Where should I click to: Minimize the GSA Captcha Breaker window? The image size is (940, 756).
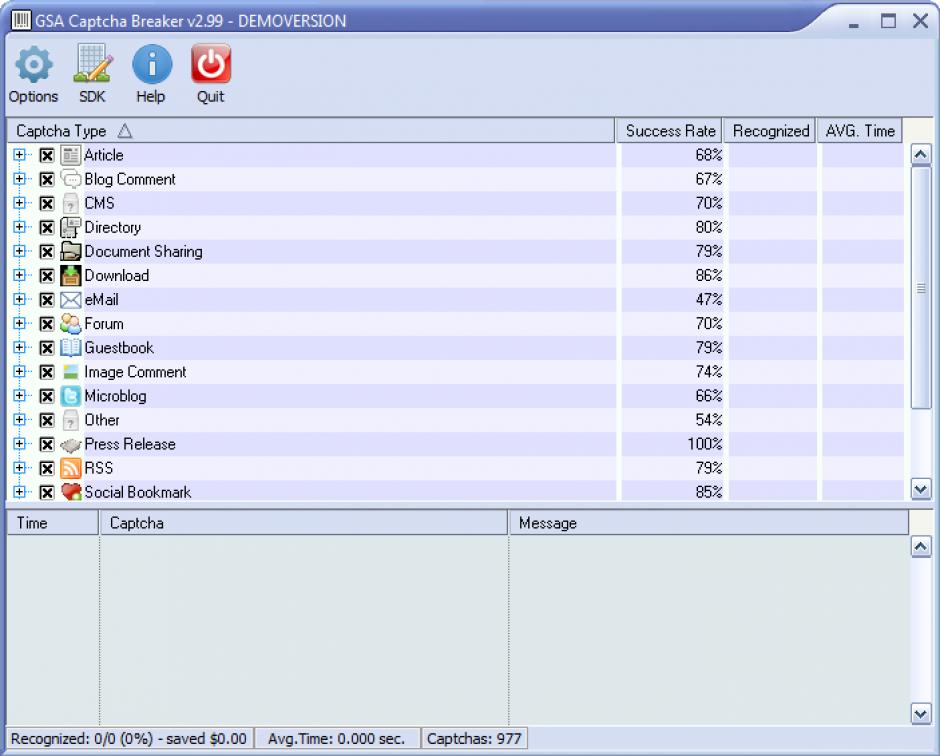point(854,24)
